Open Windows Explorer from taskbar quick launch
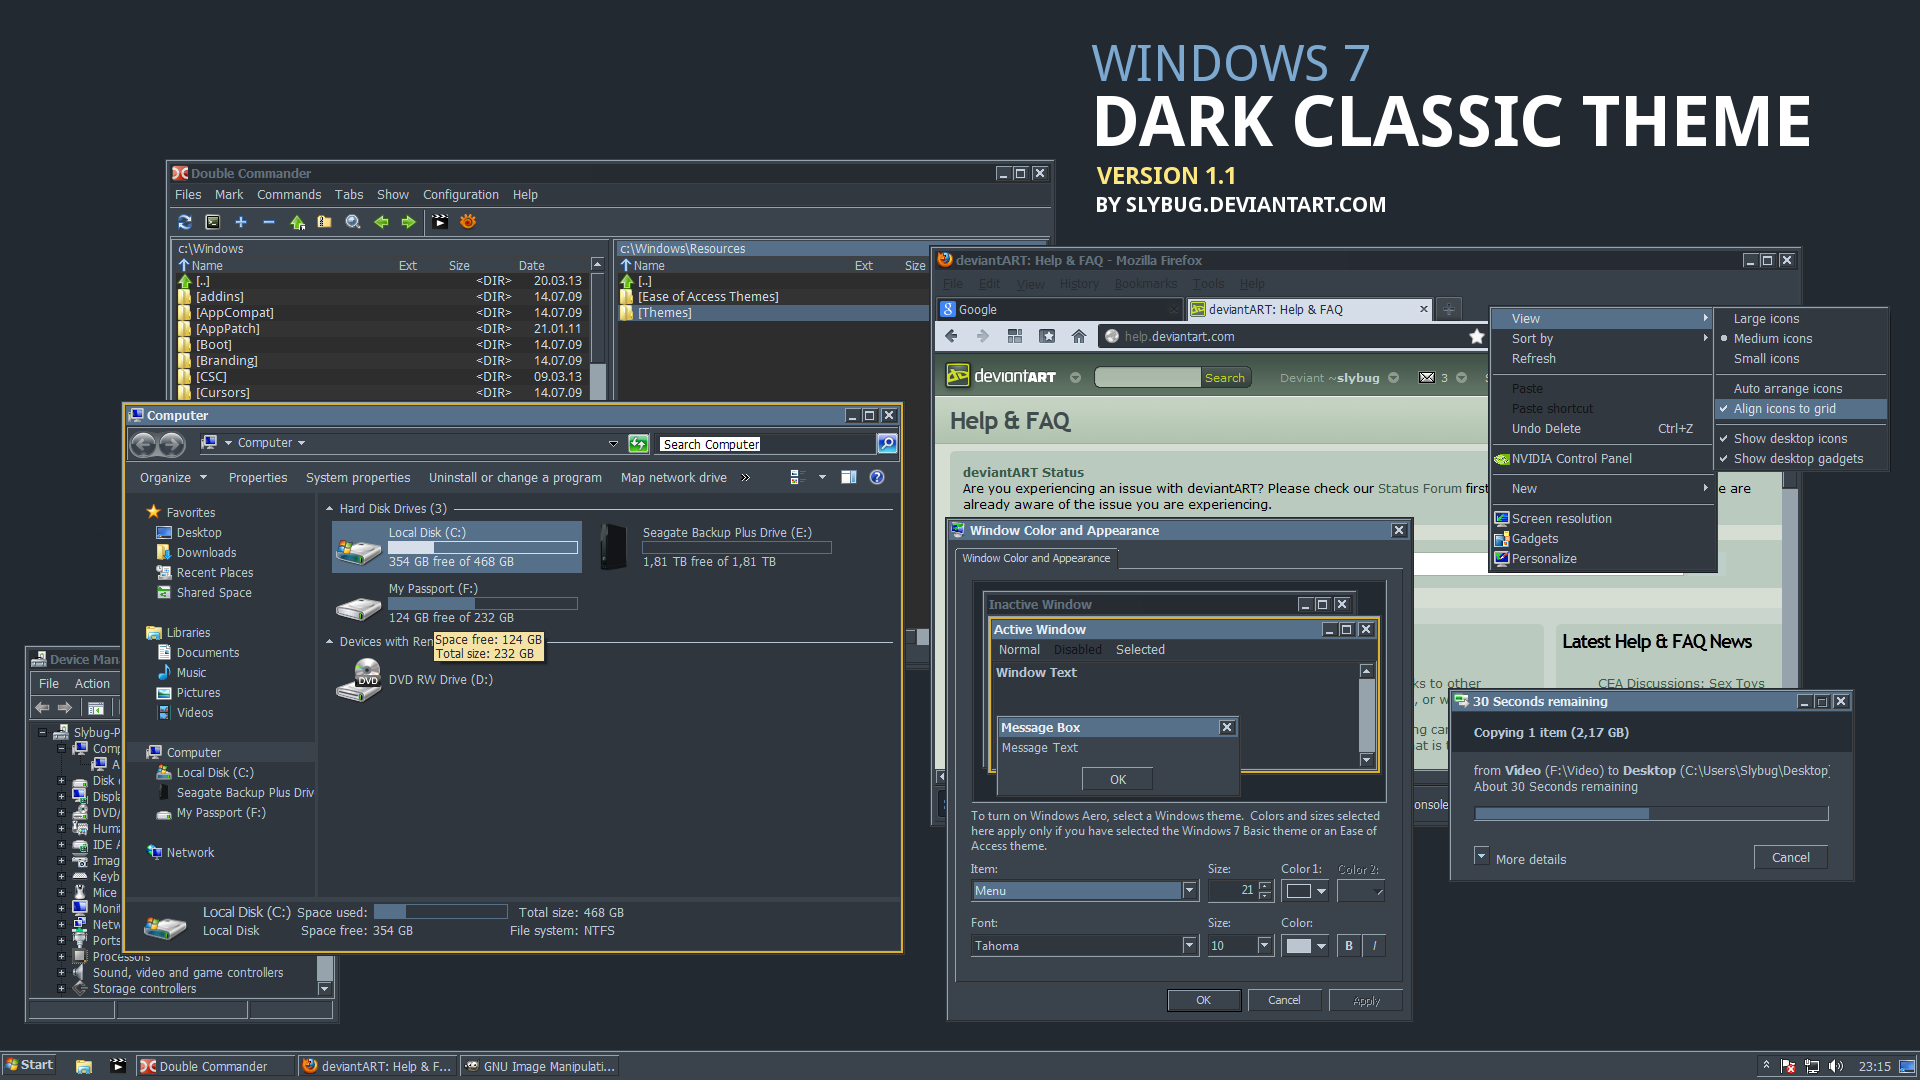Viewport: 1920px width, 1080px height. coord(84,1066)
